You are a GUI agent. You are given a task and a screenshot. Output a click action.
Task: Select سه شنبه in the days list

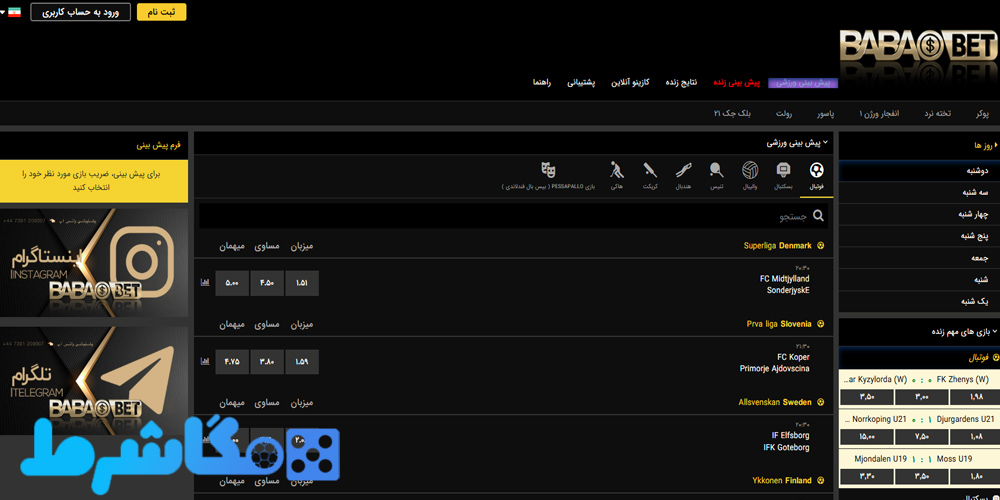pos(919,193)
